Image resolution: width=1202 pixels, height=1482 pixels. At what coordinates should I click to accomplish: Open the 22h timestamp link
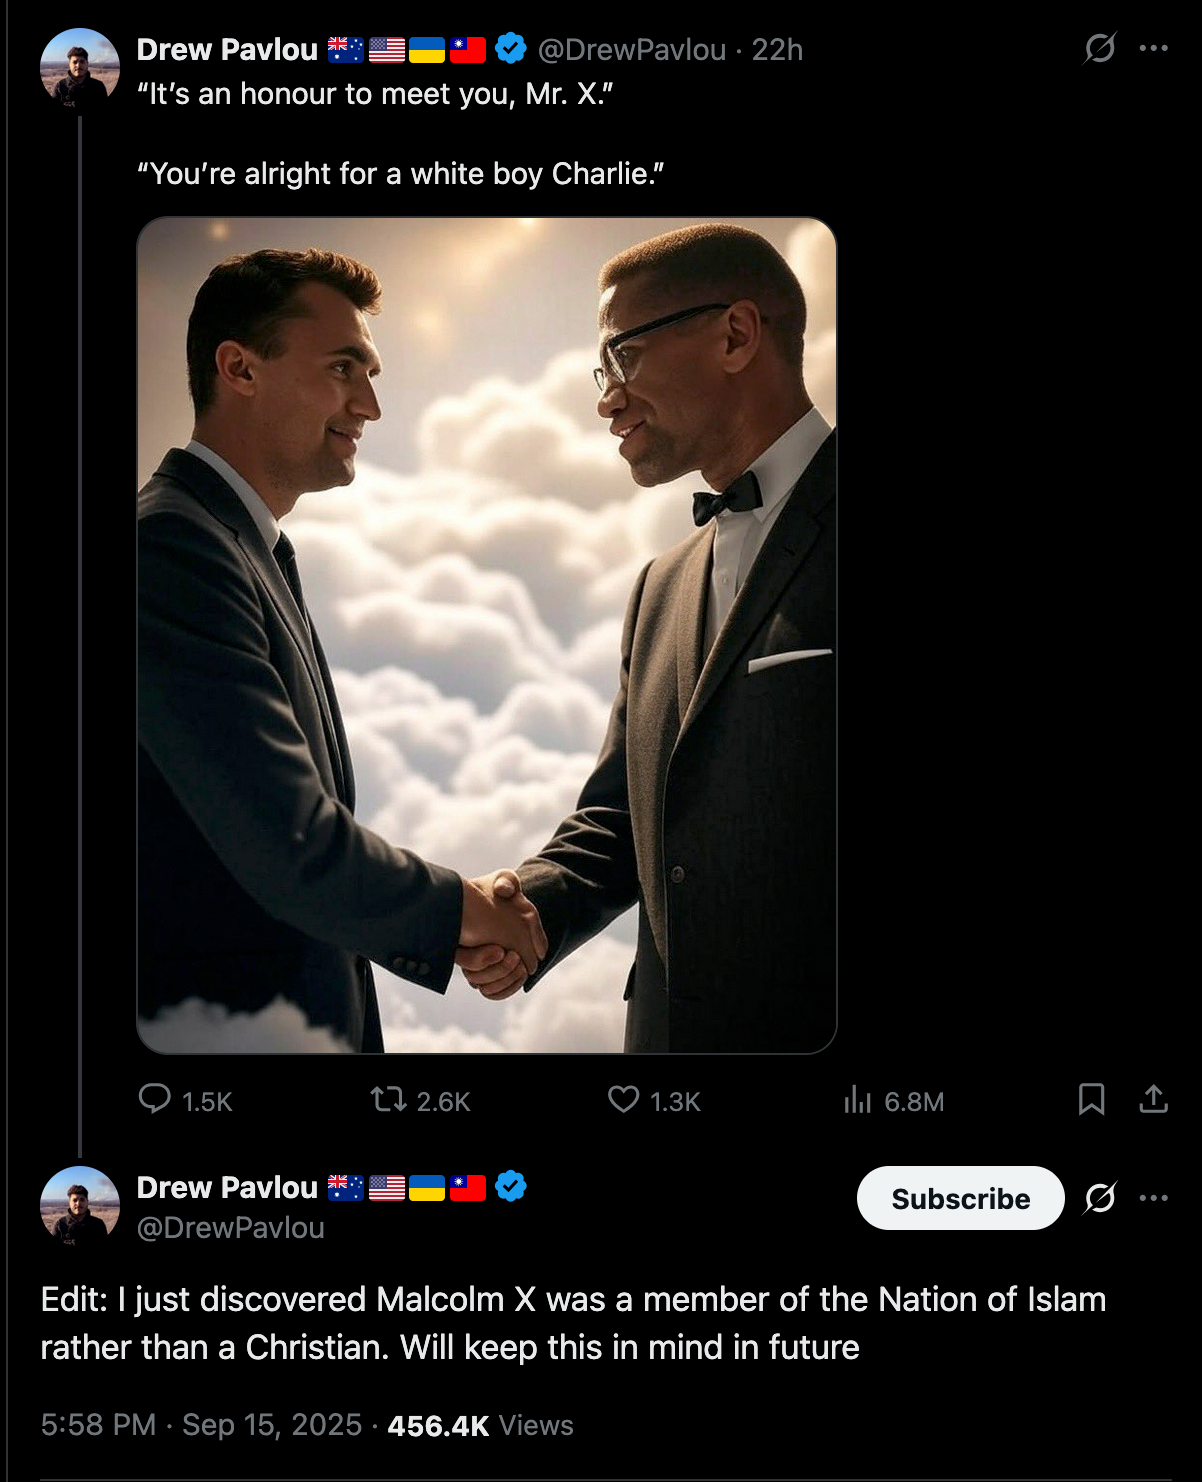click(777, 50)
